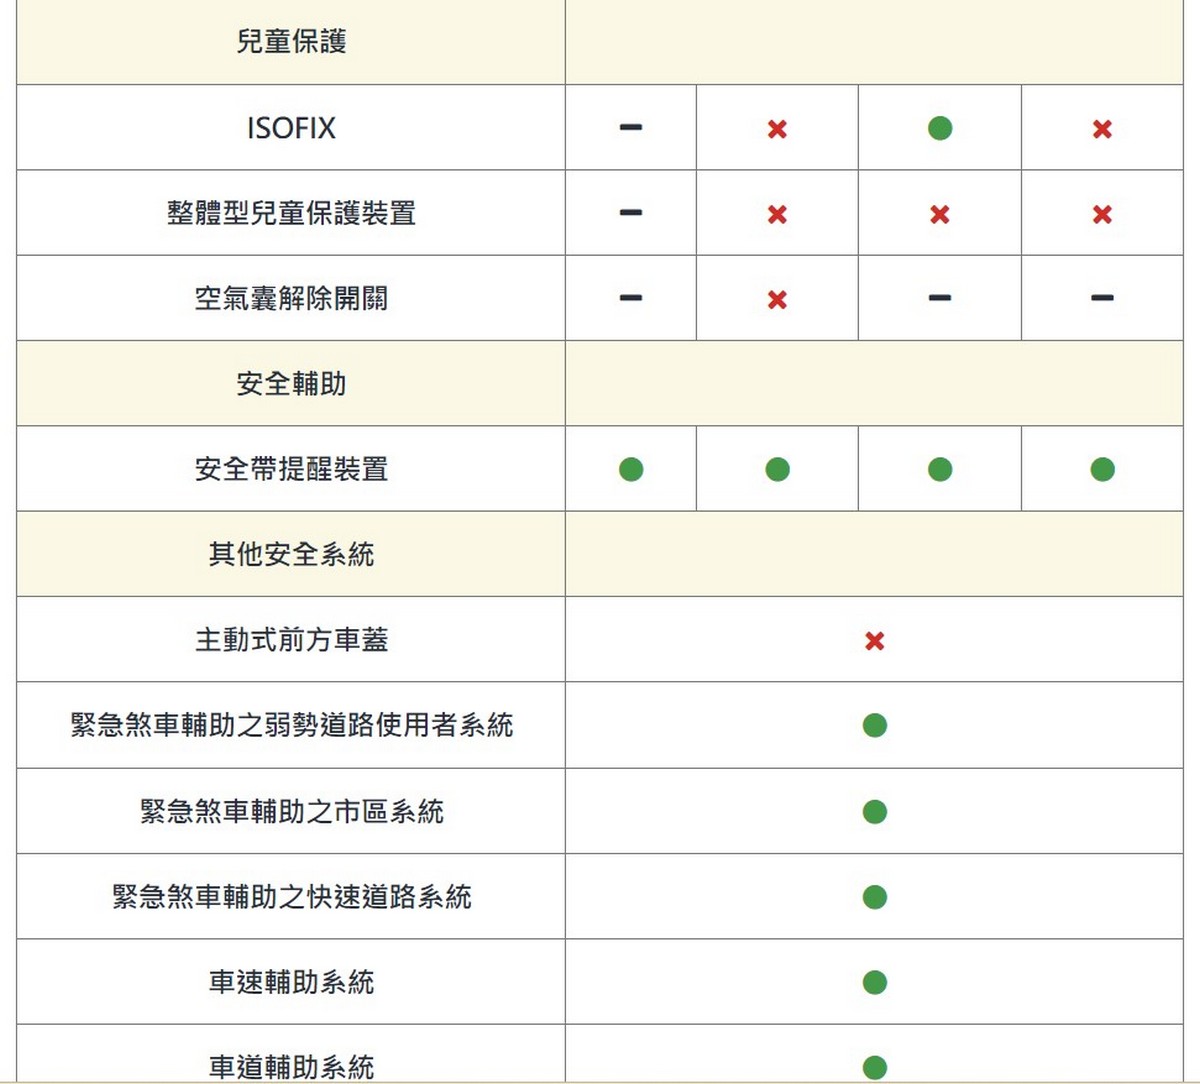Click 安全帶提醒裝置 green dot in second column
The image size is (1200, 1084).
(x=777, y=469)
